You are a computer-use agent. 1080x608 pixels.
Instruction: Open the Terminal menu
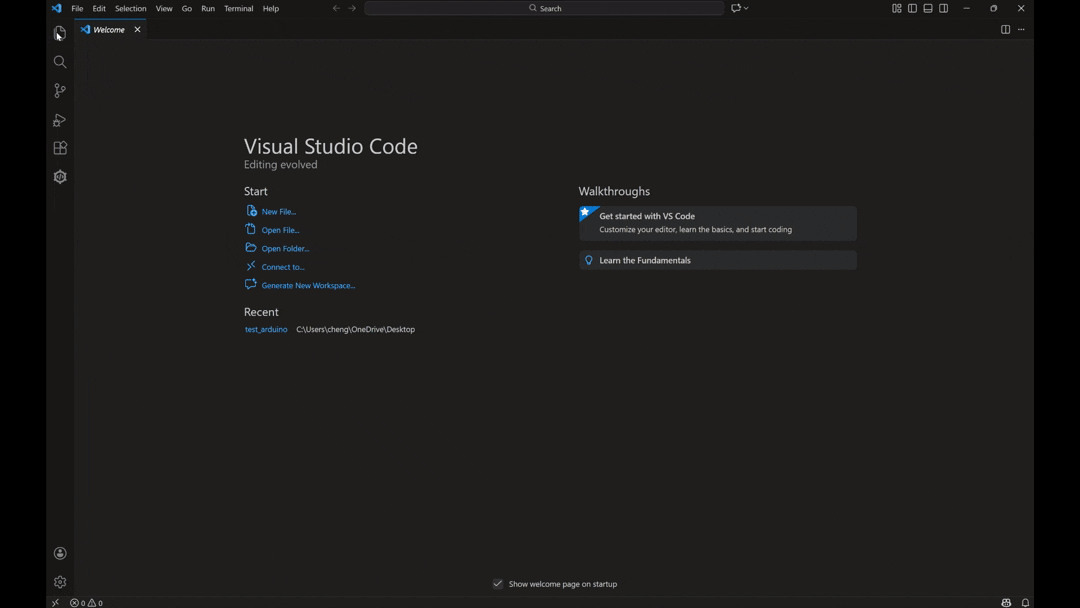click(239, 9)
